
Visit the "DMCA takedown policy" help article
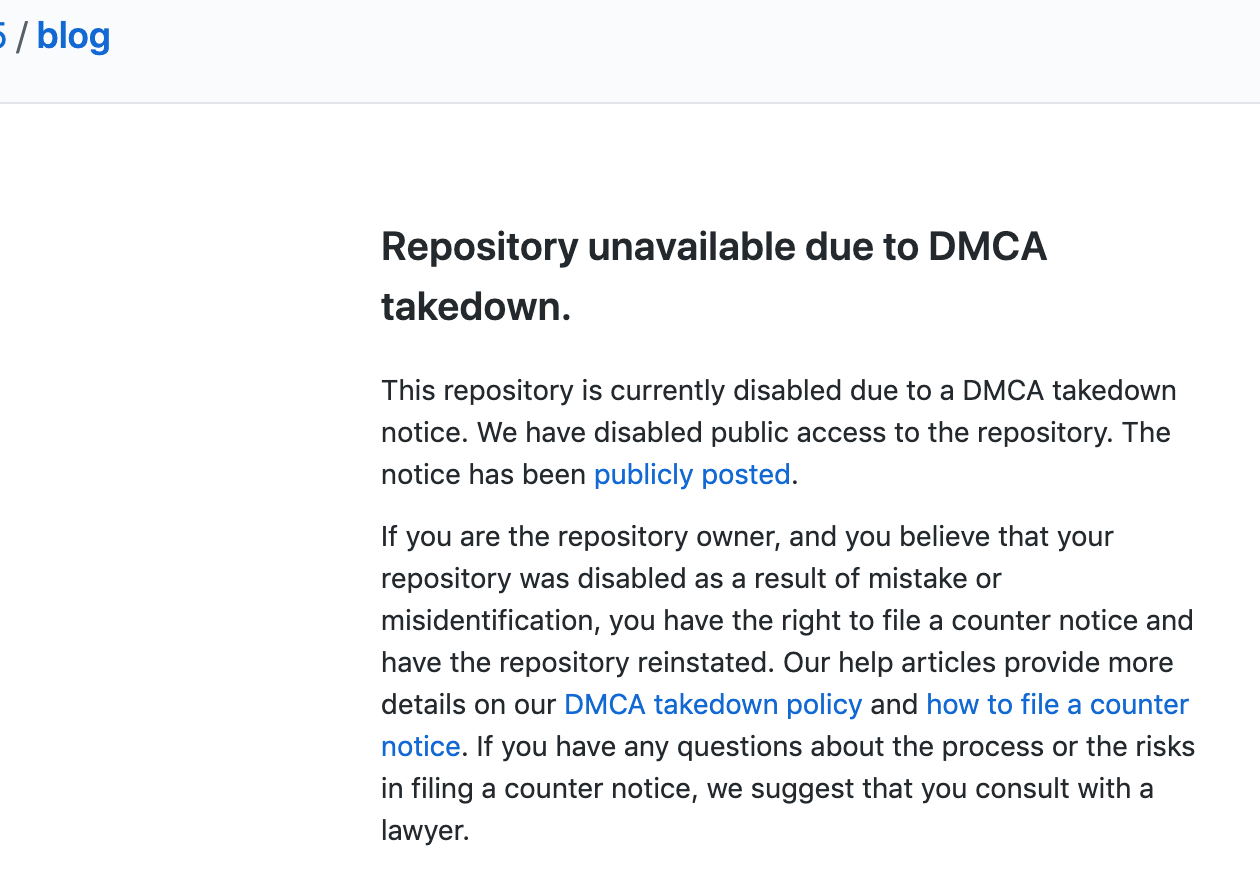(x=712, y=704)
